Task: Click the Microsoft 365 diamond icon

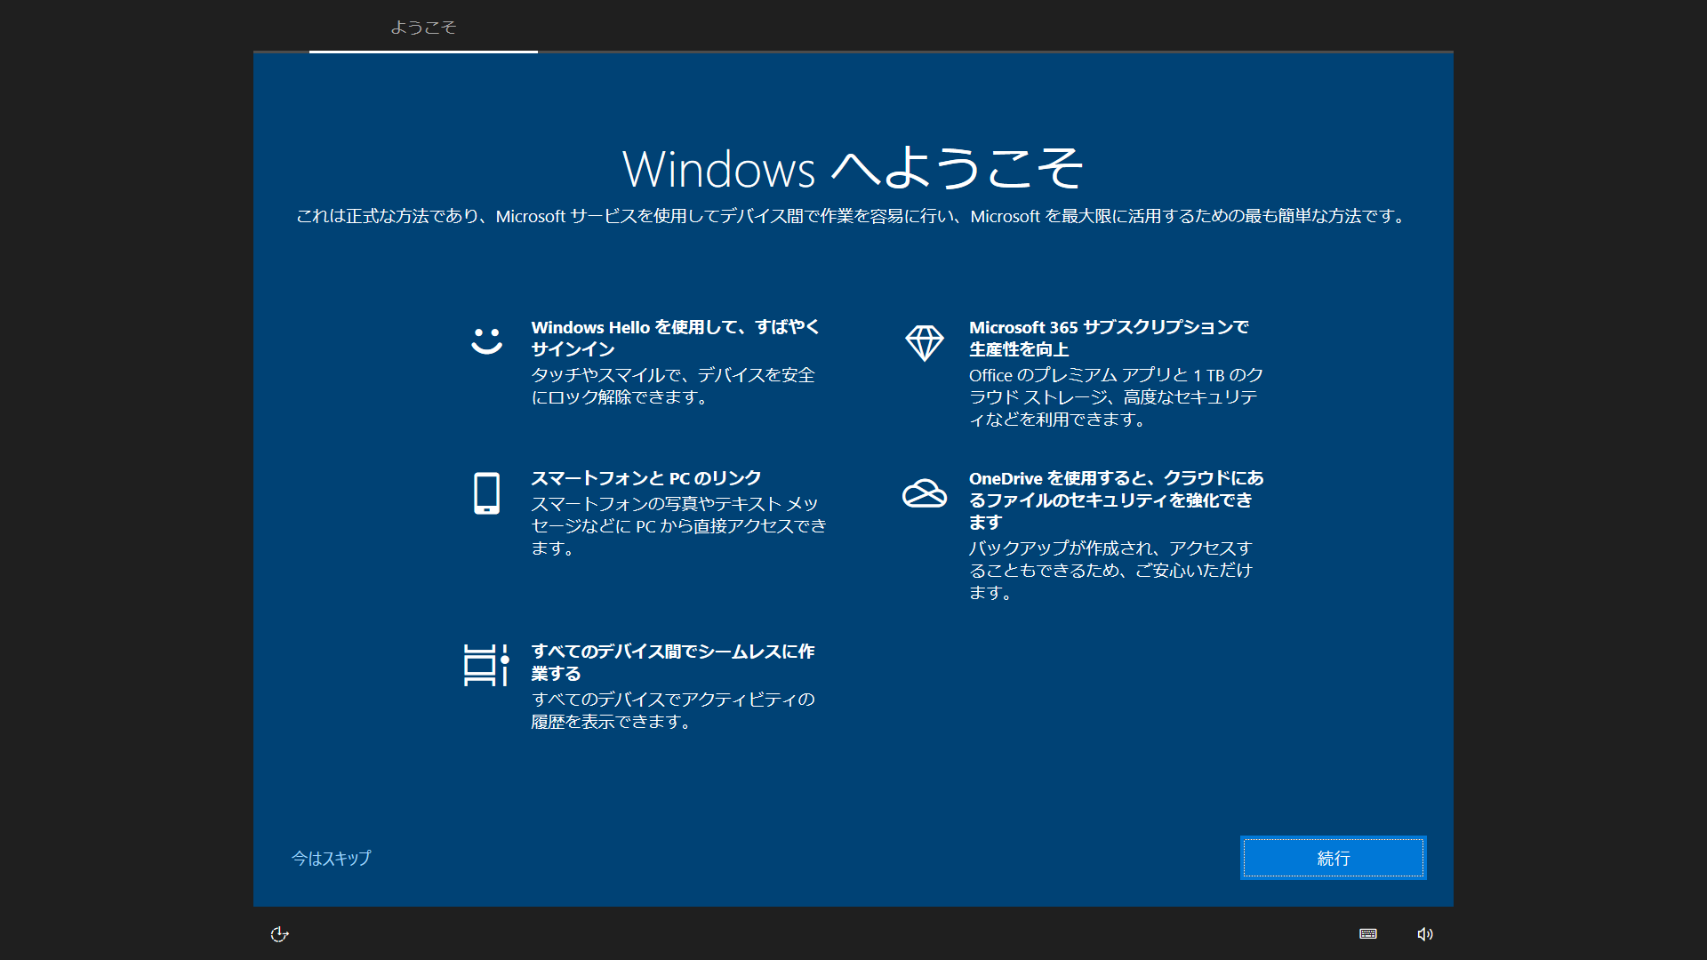Action: coord(924,342)
